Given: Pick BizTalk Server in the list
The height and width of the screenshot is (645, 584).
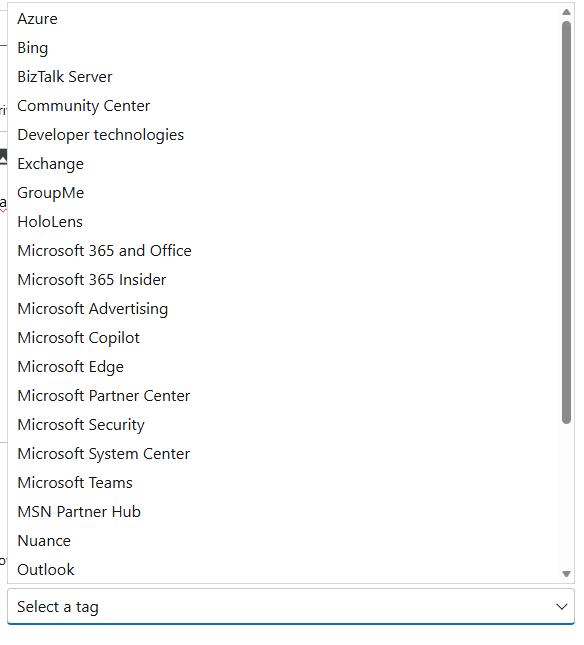Looking at the screenshot, I should click(x=284, y=77).
